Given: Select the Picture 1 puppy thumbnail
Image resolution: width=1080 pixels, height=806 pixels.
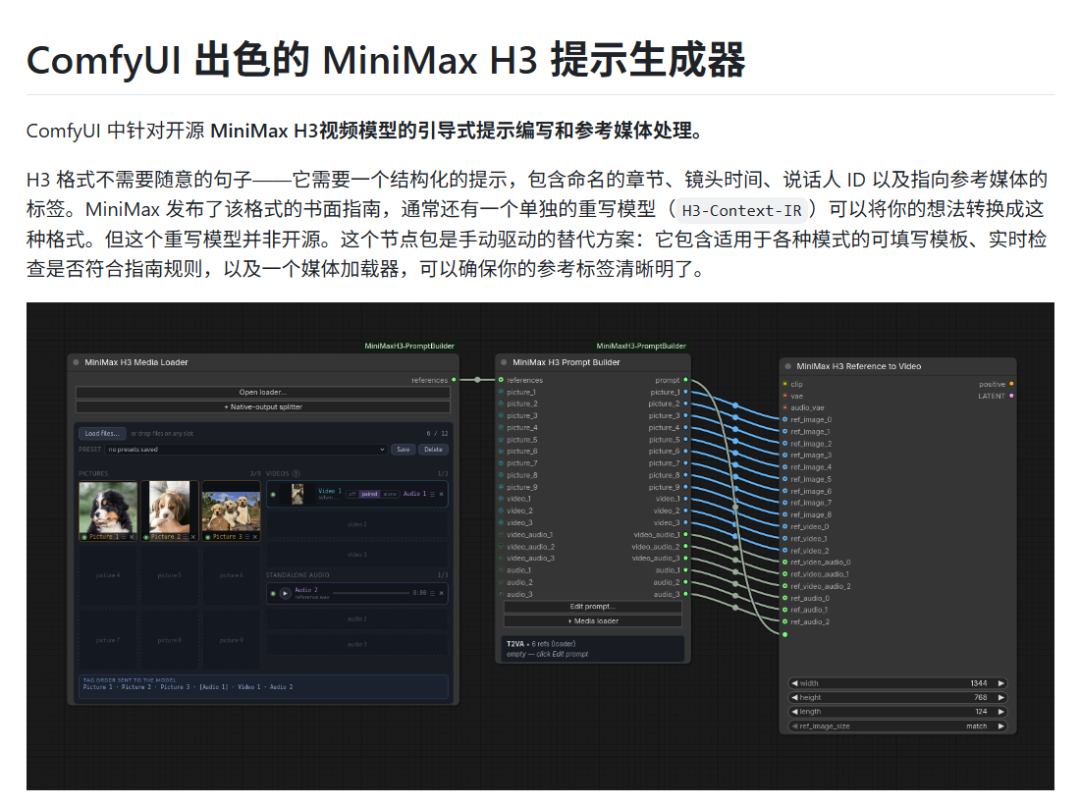Looking at the screenshot, I should (107, 506).
